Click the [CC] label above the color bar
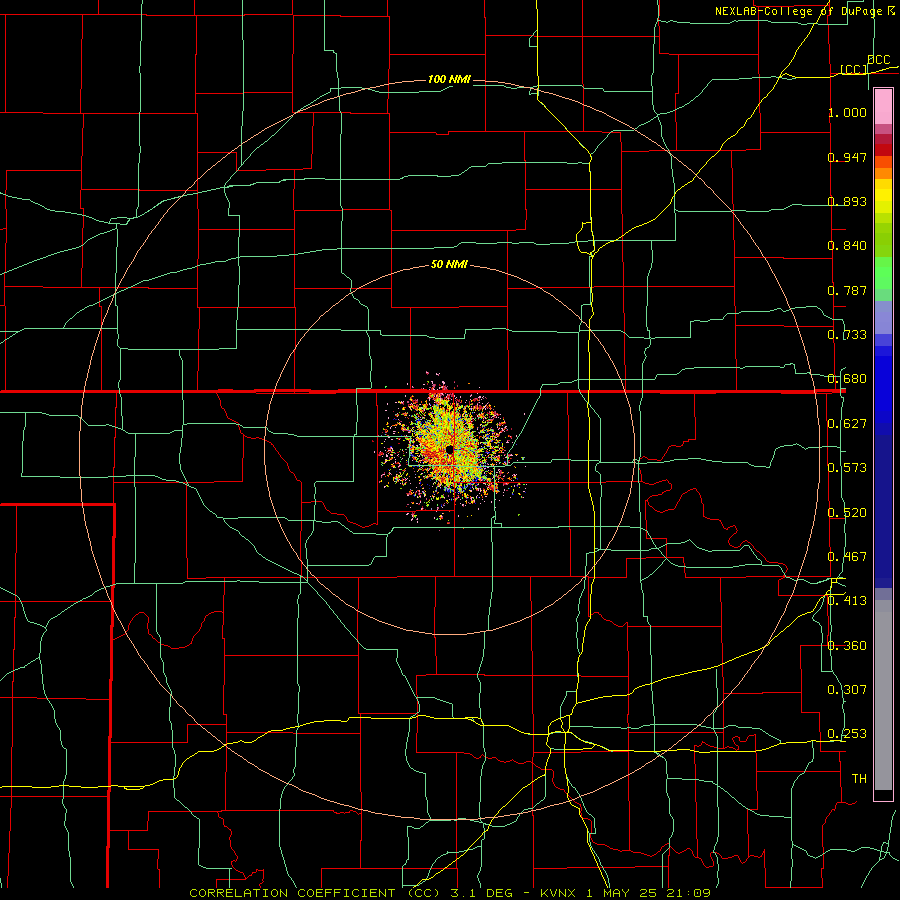Image resolution: width=900 pixels, height=900 pixels. pyautogui.click(x=854, y=69)
